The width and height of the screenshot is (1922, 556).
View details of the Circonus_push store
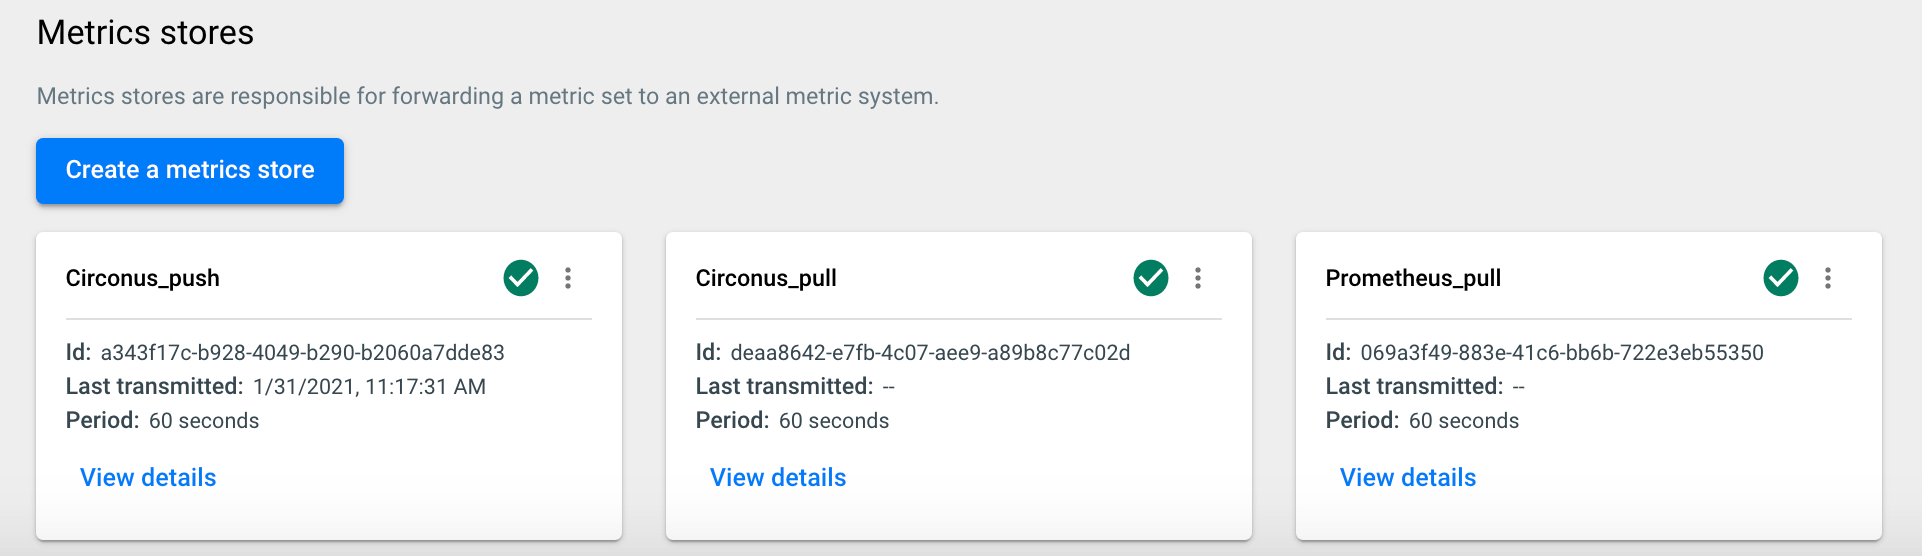(148, 478)
